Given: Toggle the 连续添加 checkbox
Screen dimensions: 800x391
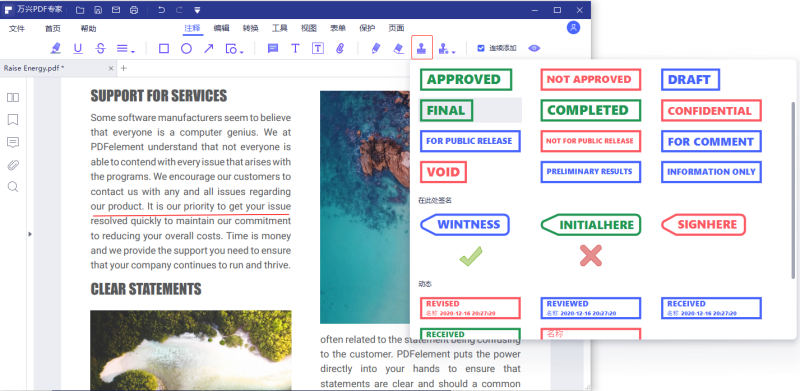Looking at the screenshot, I should pyautogui.click(x=481, y=48).
